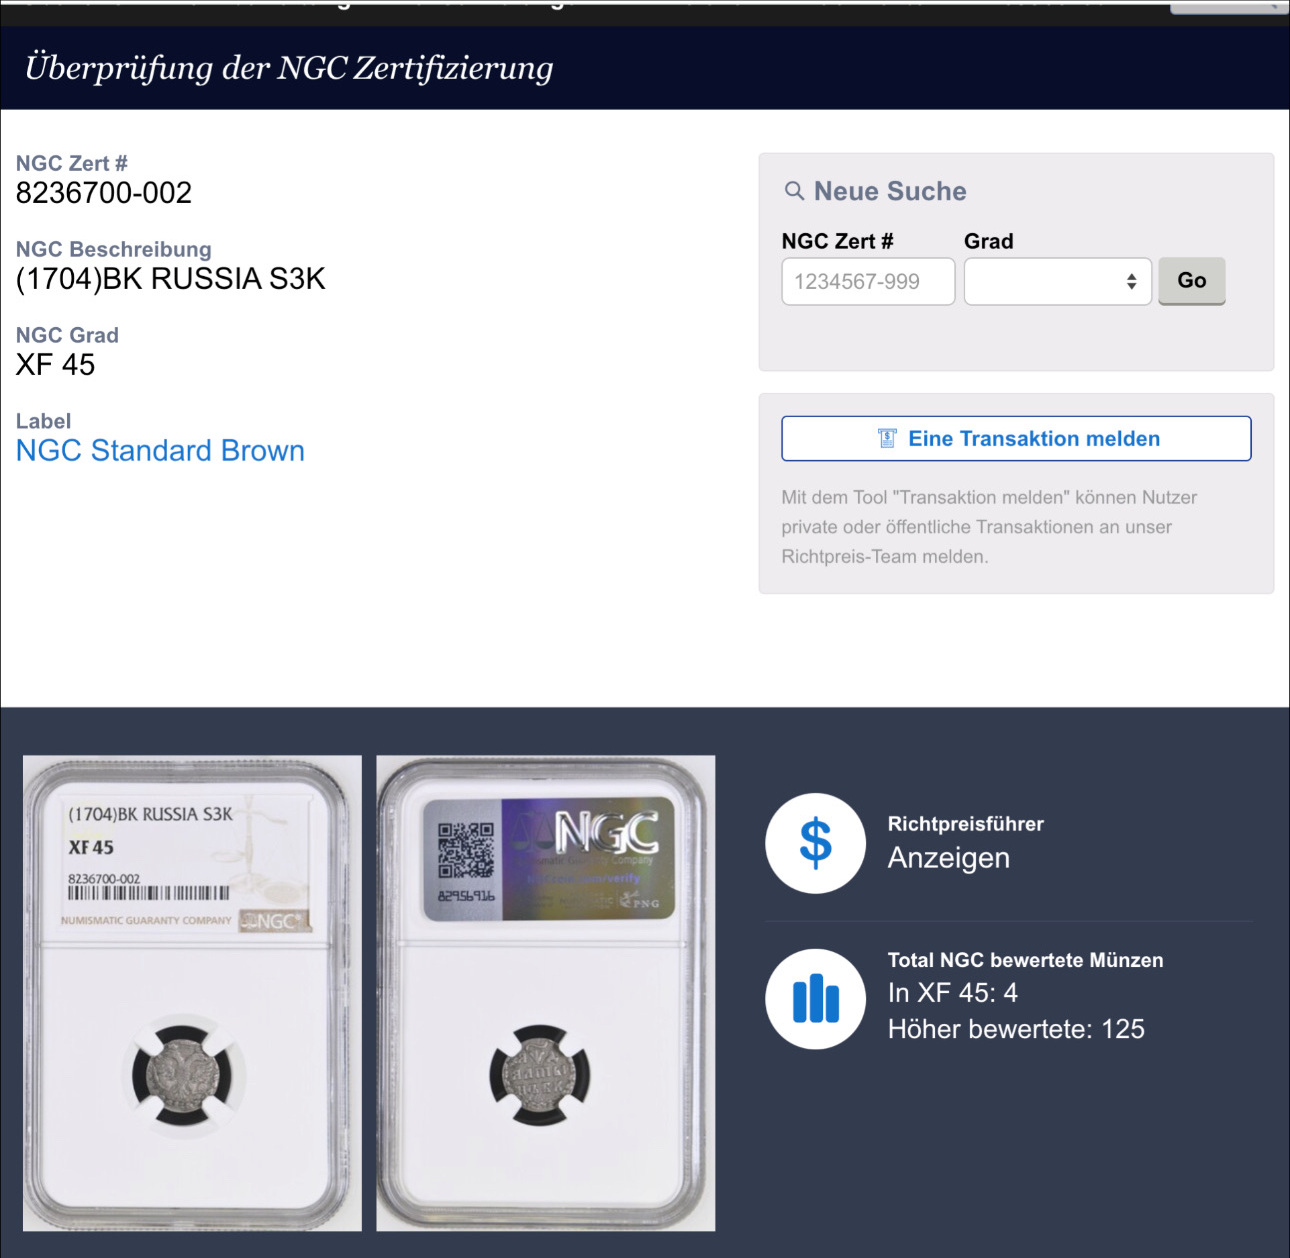
Task: Select the cert number 8236700-002 text
Action: coord(104,193)
